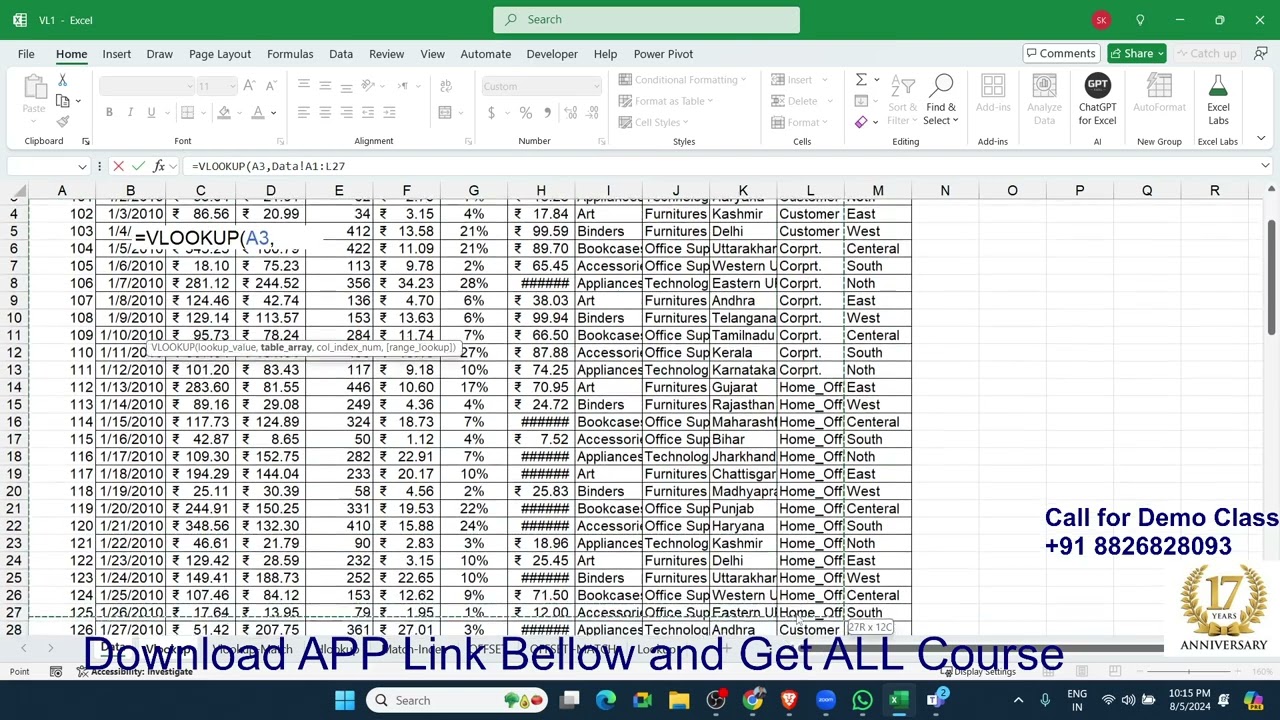Expand the Name Box dropdown
The image size is (1280, 720).
82,166
